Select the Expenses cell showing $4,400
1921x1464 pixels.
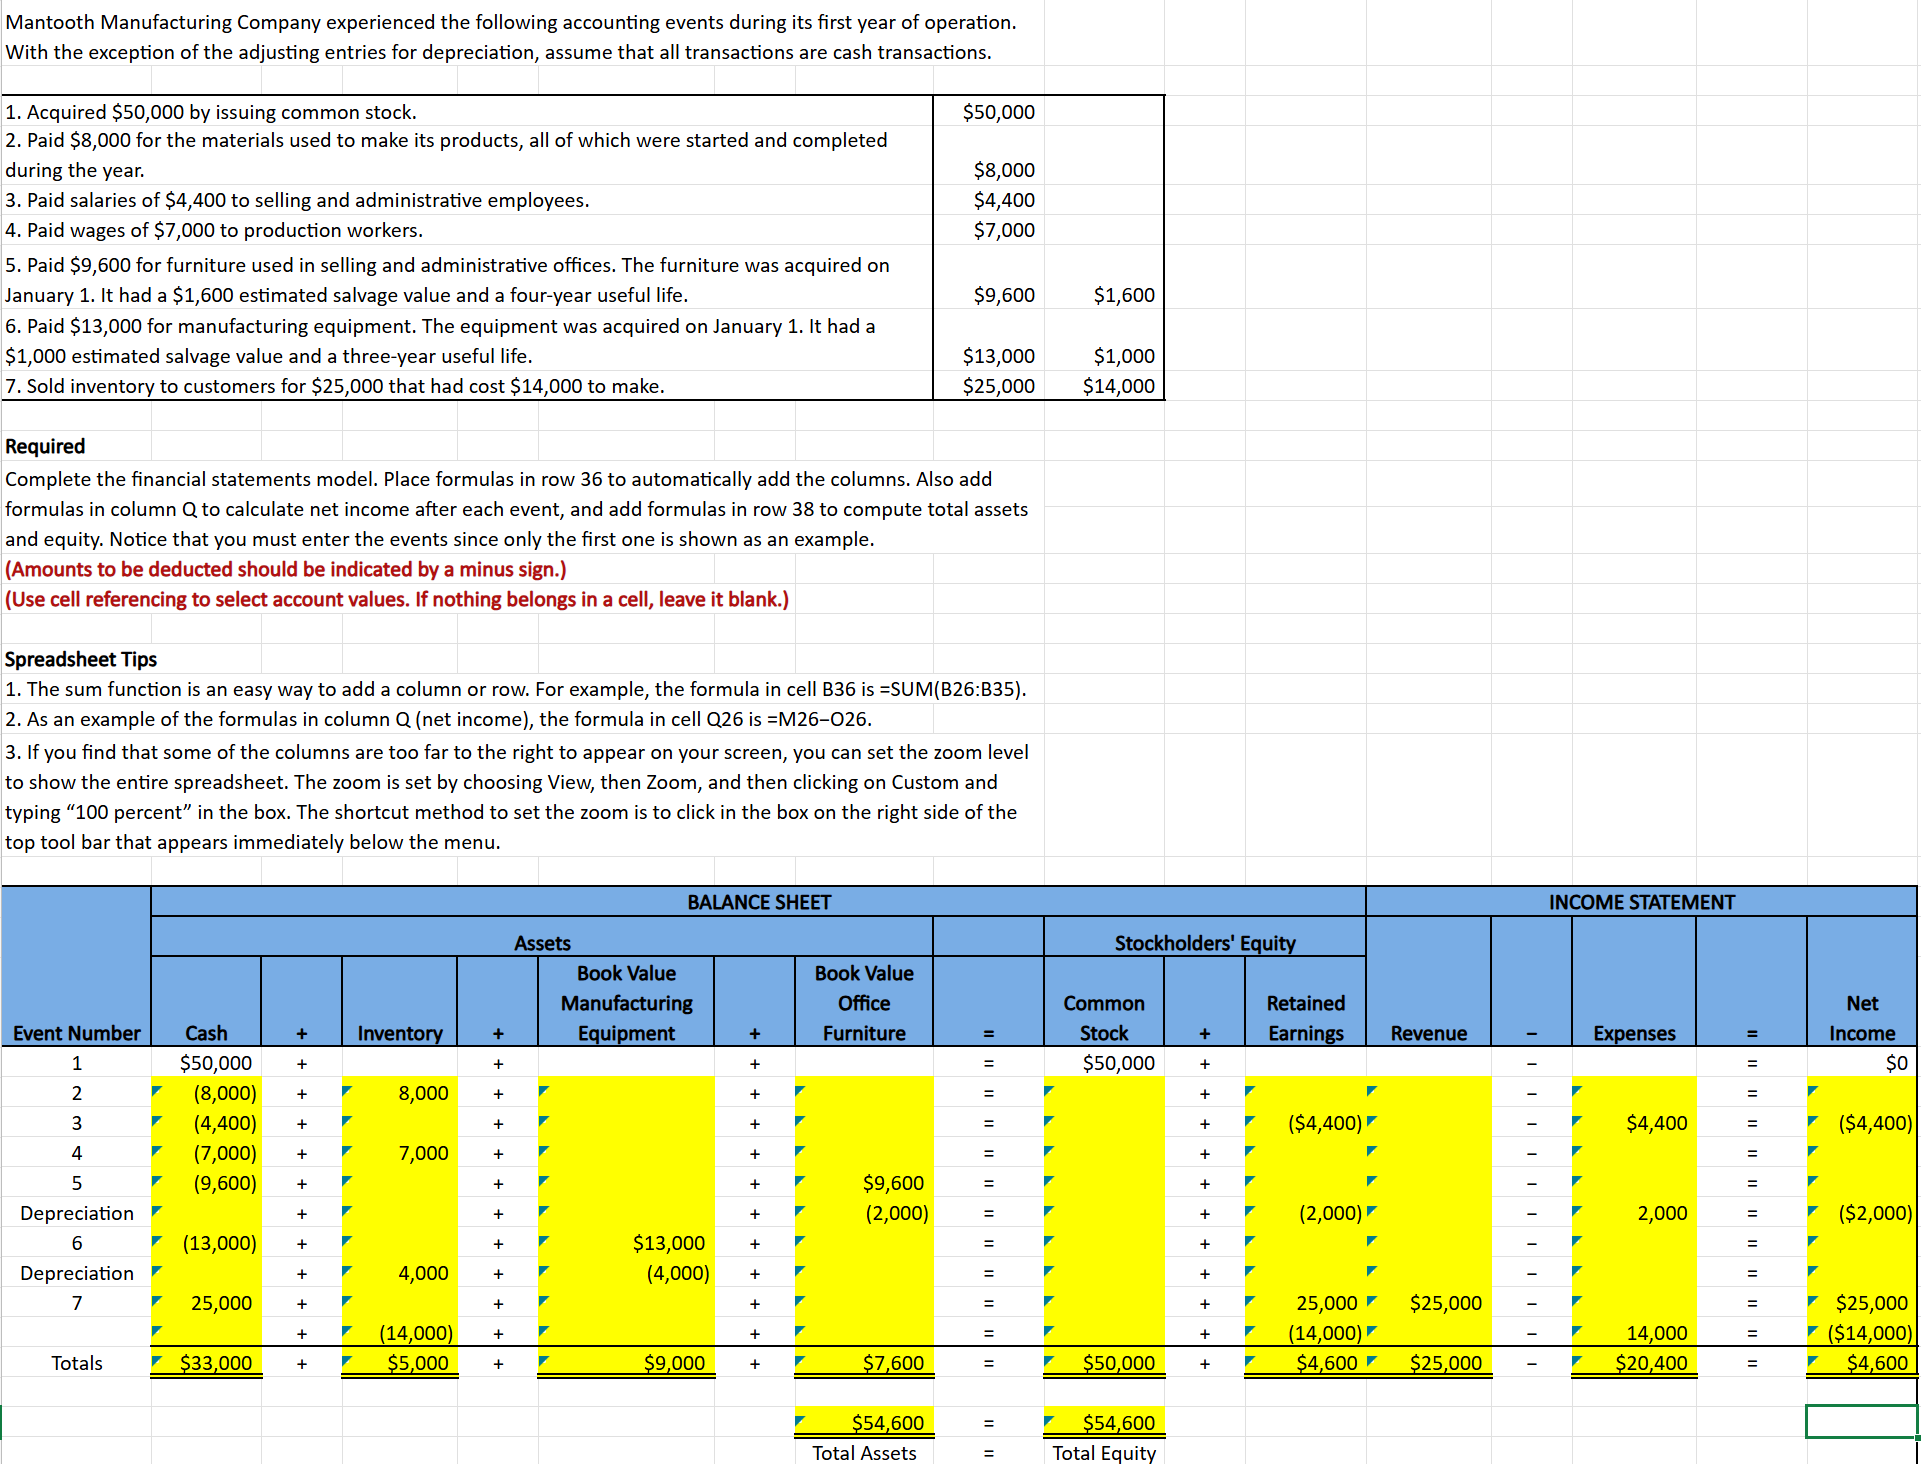pos(1634,1123)
